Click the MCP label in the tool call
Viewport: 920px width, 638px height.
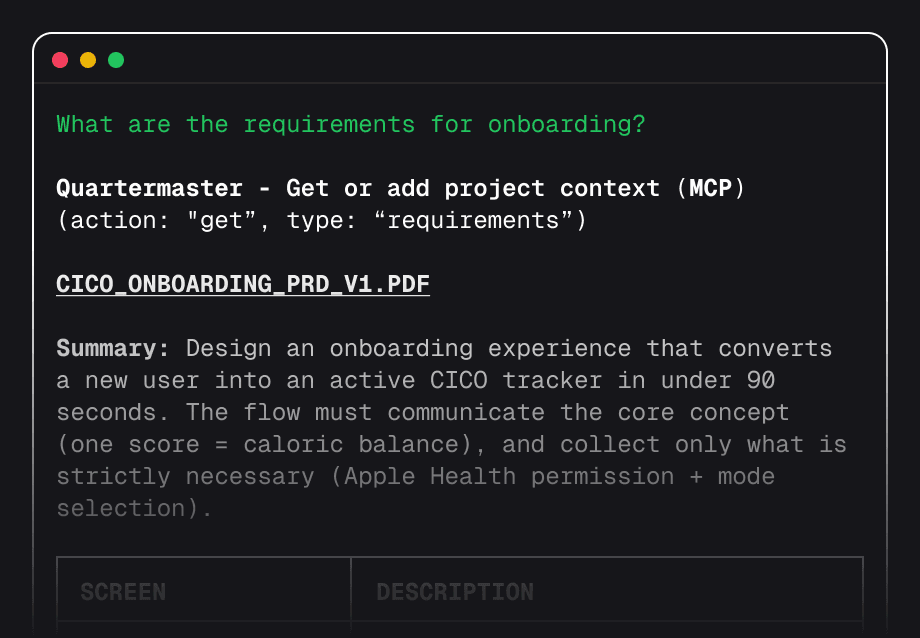(710, 188)
